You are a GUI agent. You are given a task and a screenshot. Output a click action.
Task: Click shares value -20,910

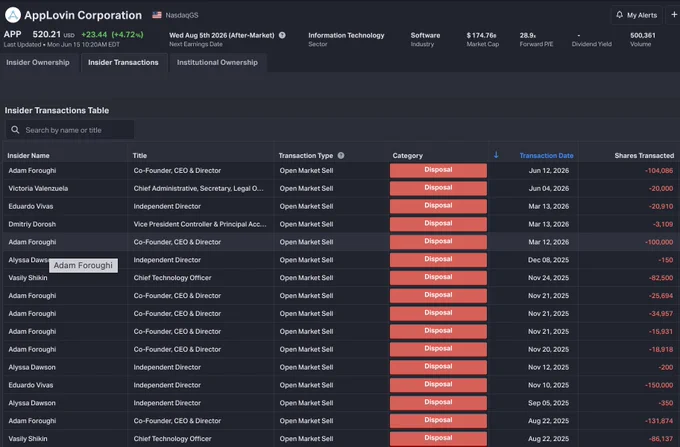point(661,206)
